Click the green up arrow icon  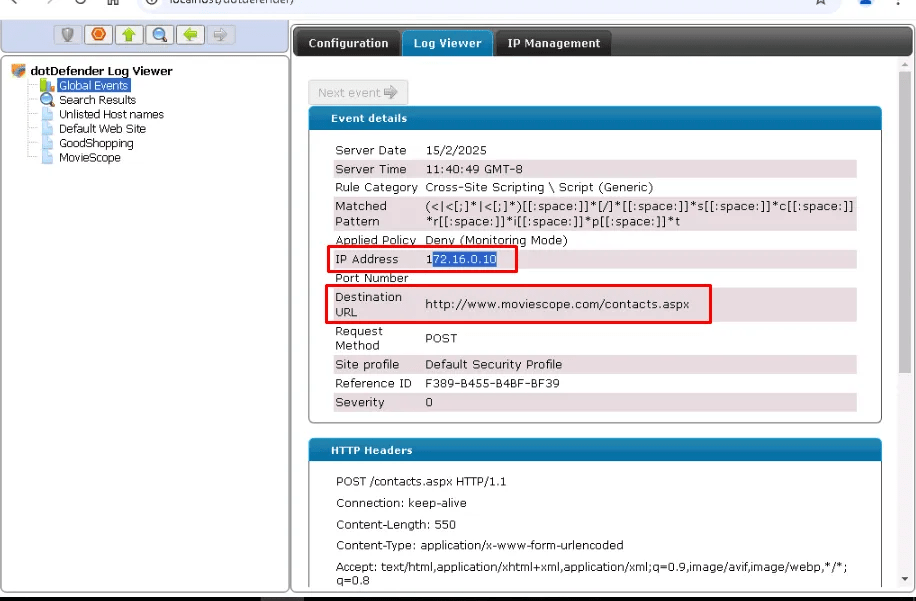pos(128,35)
